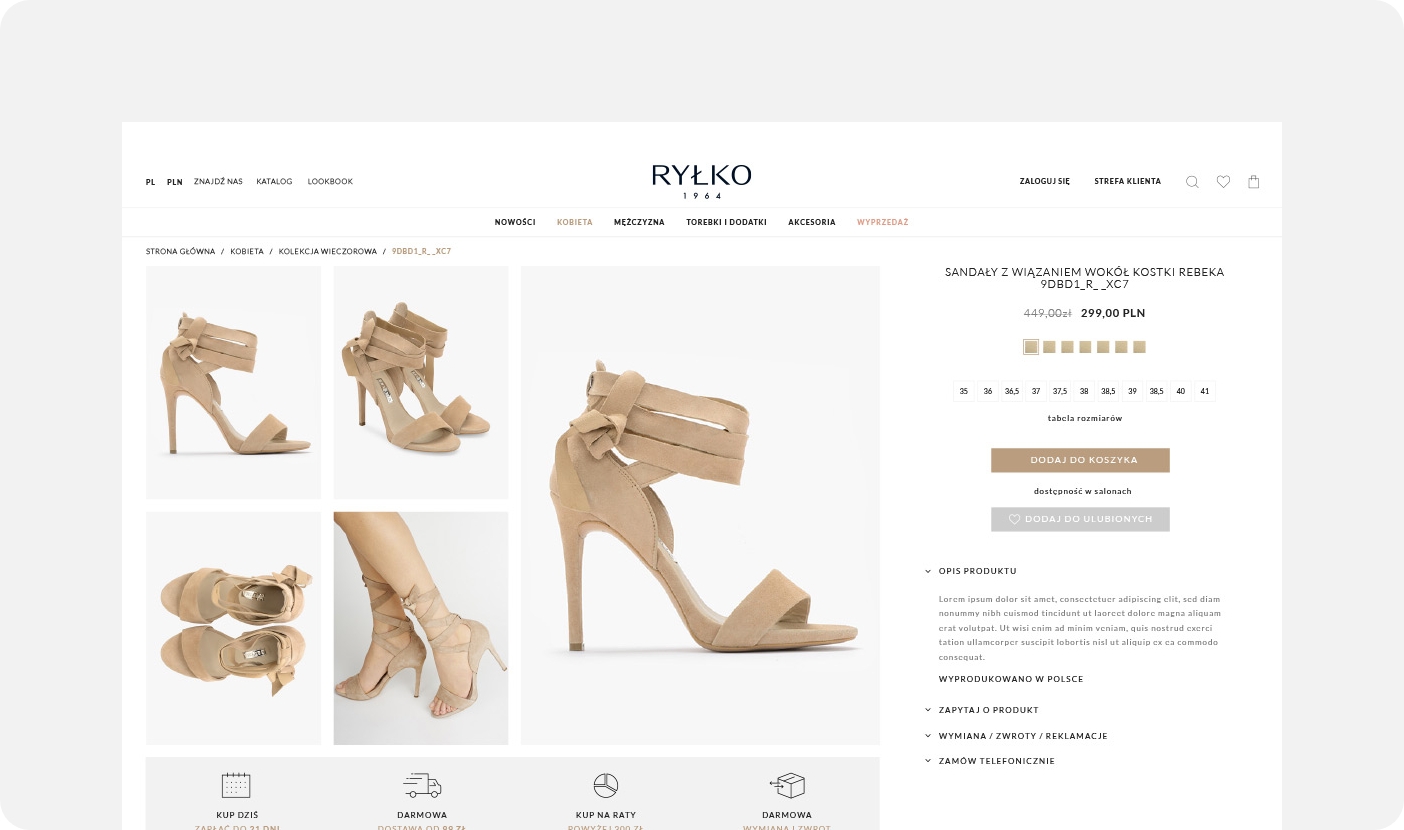Collapse the Opis Produktu section
The height and width of the screenshot is (830, 1404).
point(970,571)
